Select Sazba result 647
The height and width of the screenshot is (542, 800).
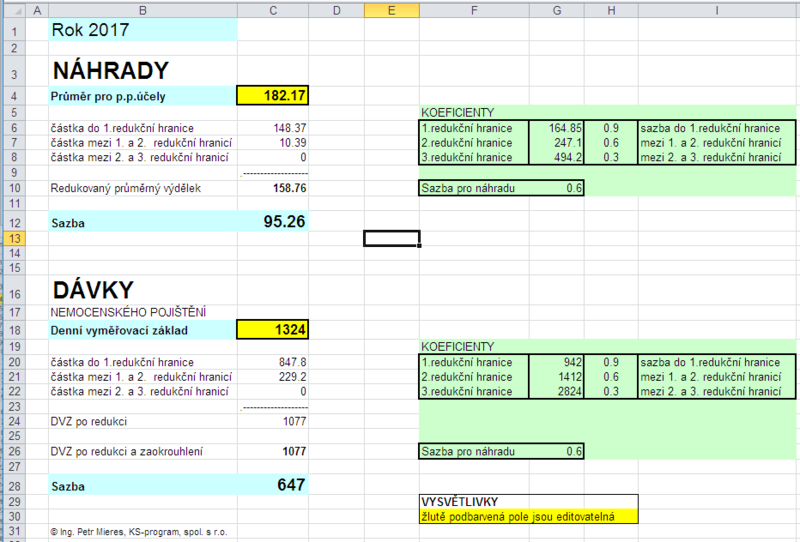coord(273,485)
